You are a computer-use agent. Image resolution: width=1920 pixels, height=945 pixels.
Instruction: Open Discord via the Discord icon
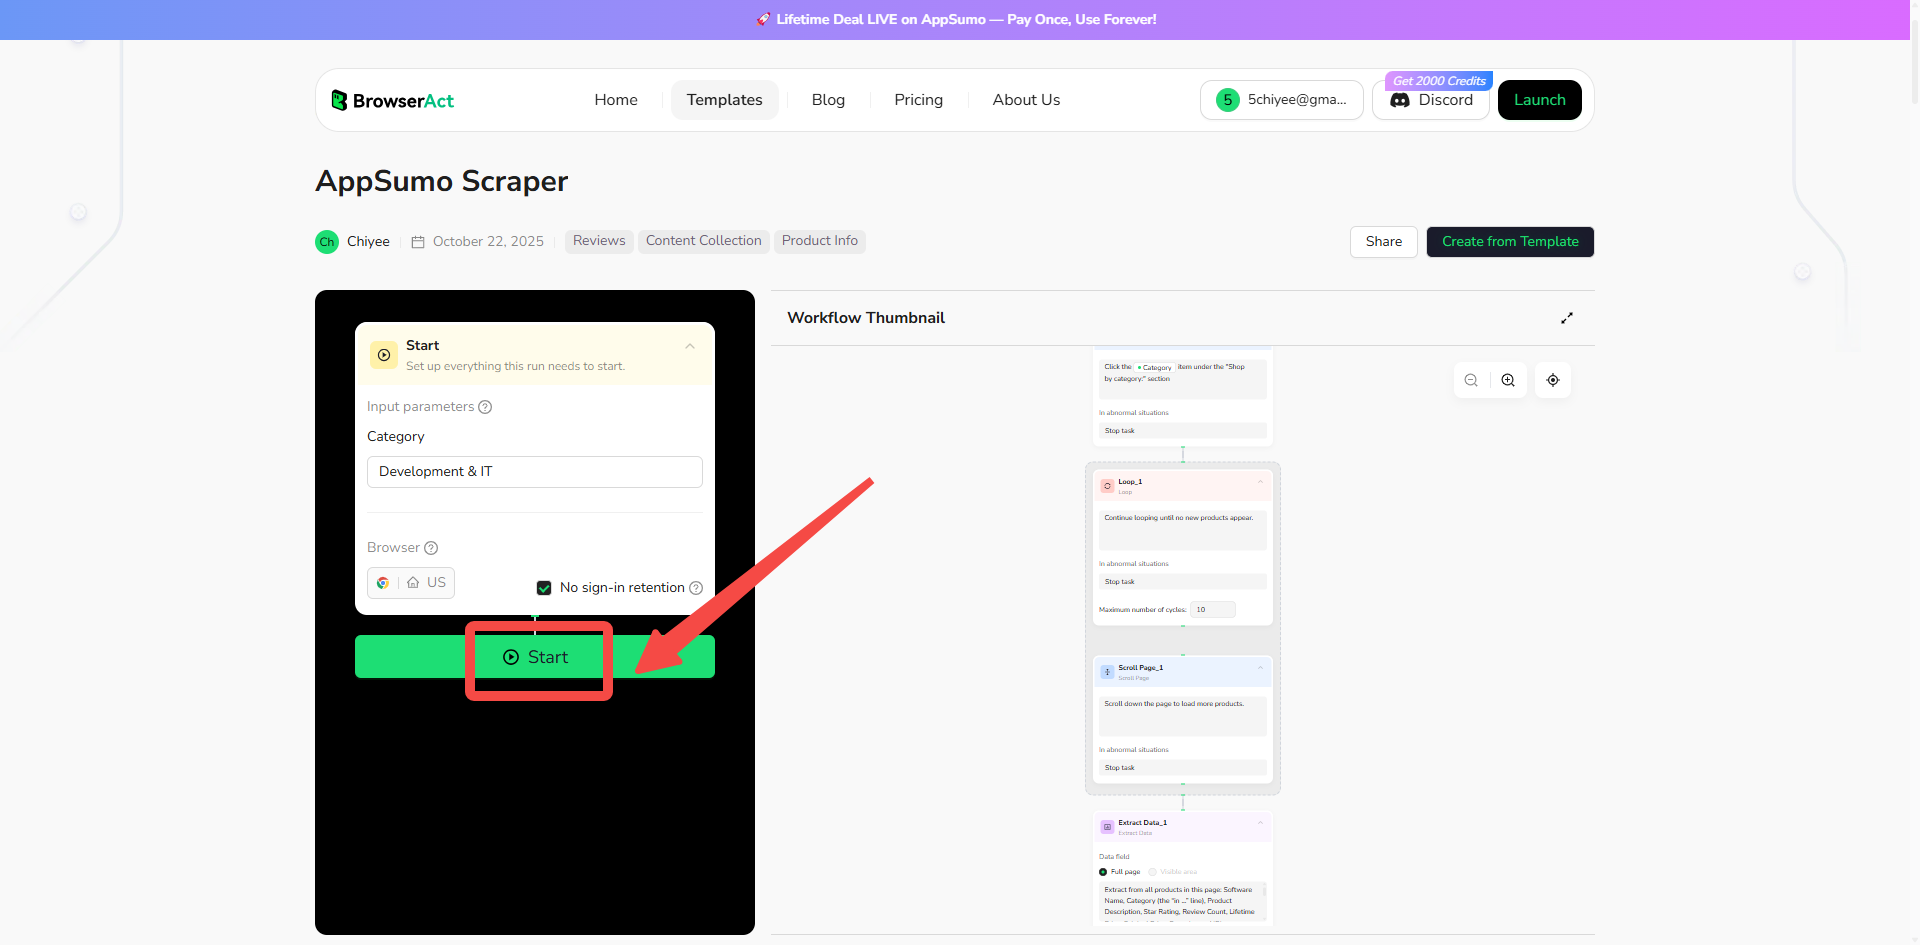point(1402,100)
